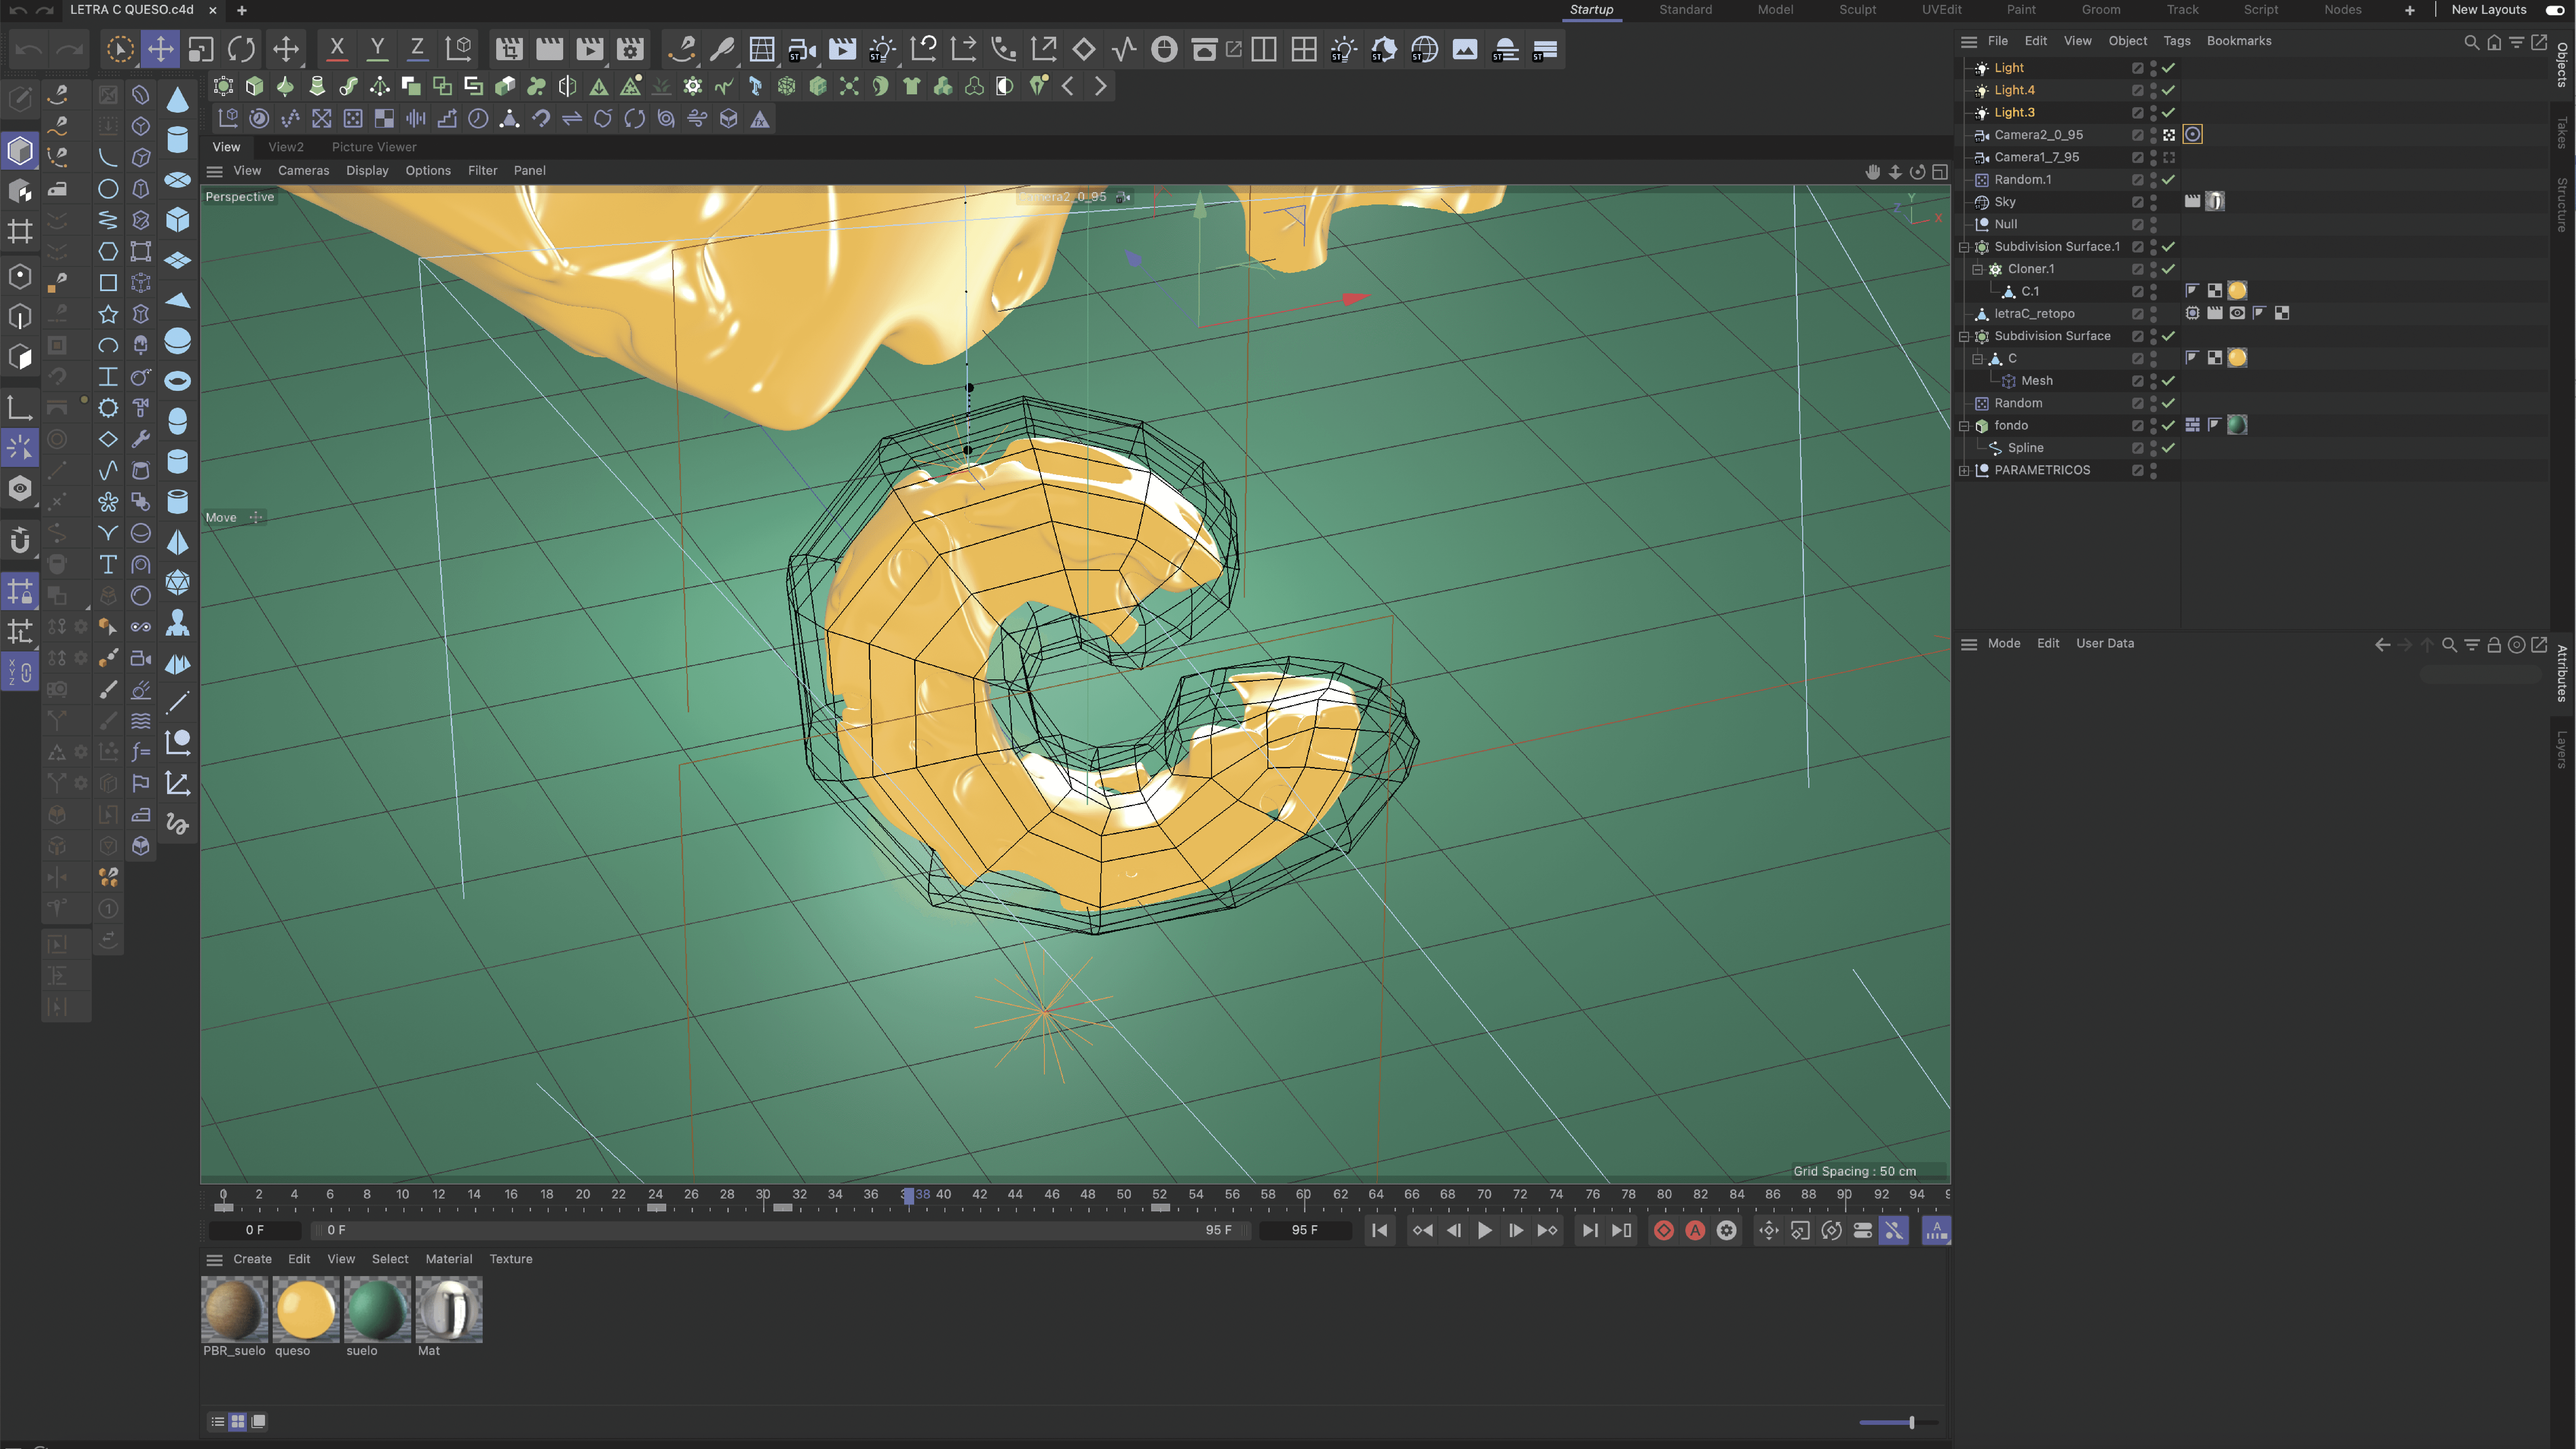Click the Model mode icon
2576x1449 pixels.
coord(20,151)
